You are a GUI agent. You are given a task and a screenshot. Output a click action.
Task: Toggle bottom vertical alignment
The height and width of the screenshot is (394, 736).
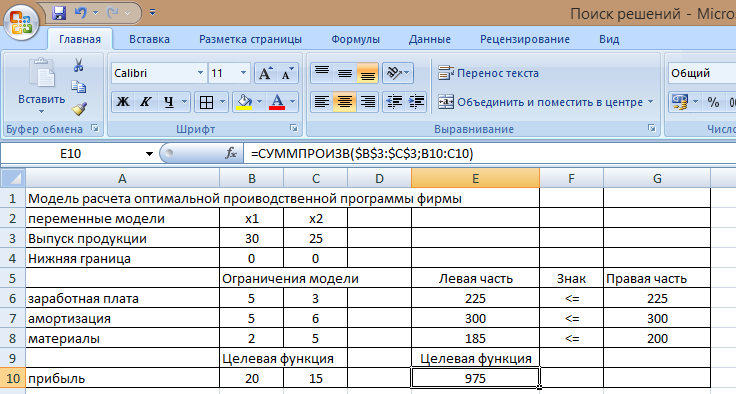point(368,73)
